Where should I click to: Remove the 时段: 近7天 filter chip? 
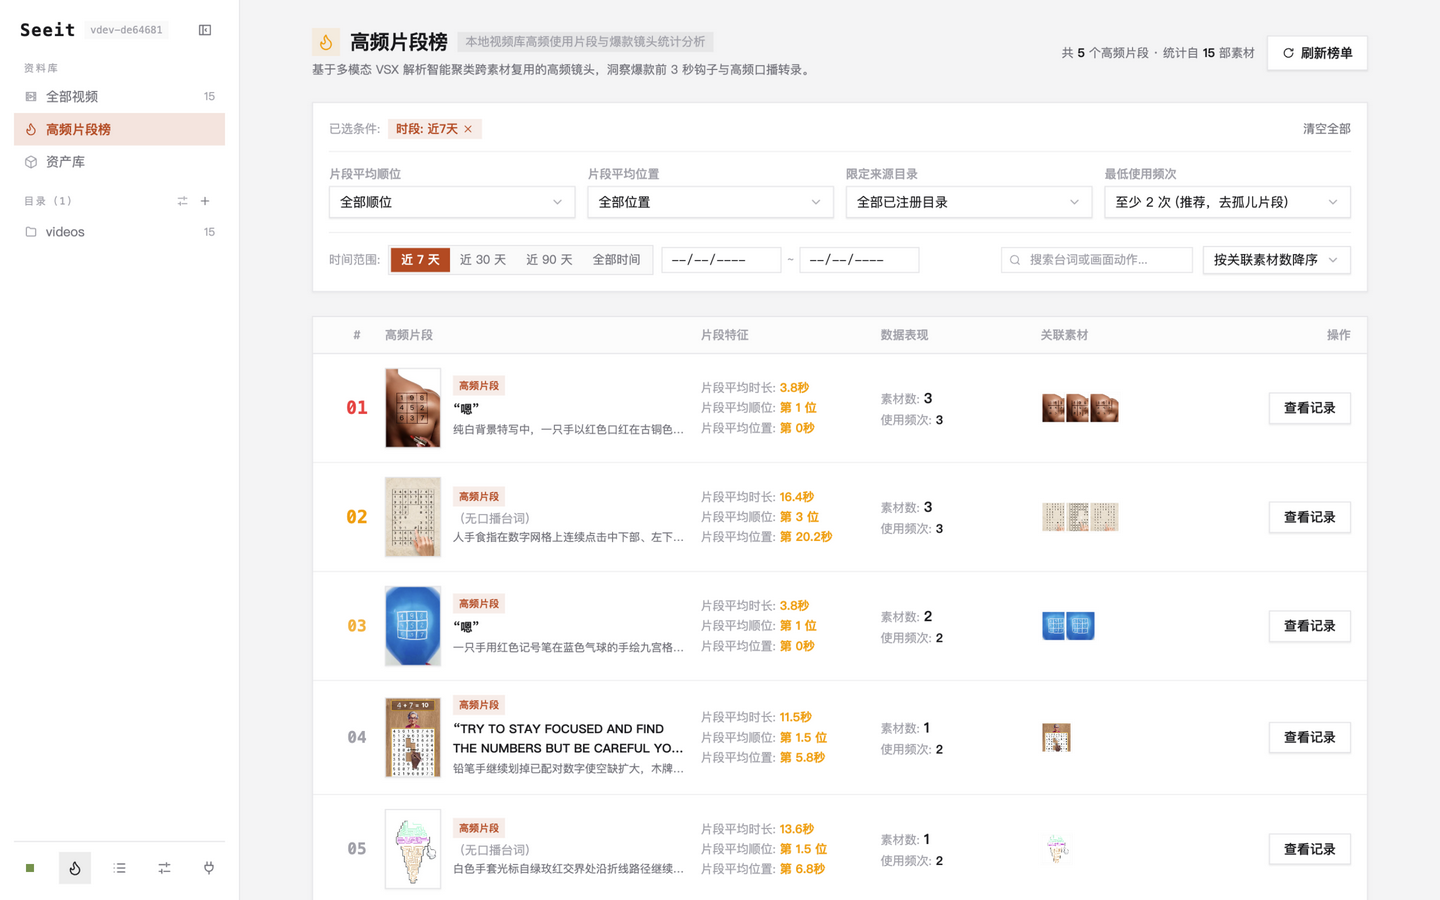pos(468,129)
